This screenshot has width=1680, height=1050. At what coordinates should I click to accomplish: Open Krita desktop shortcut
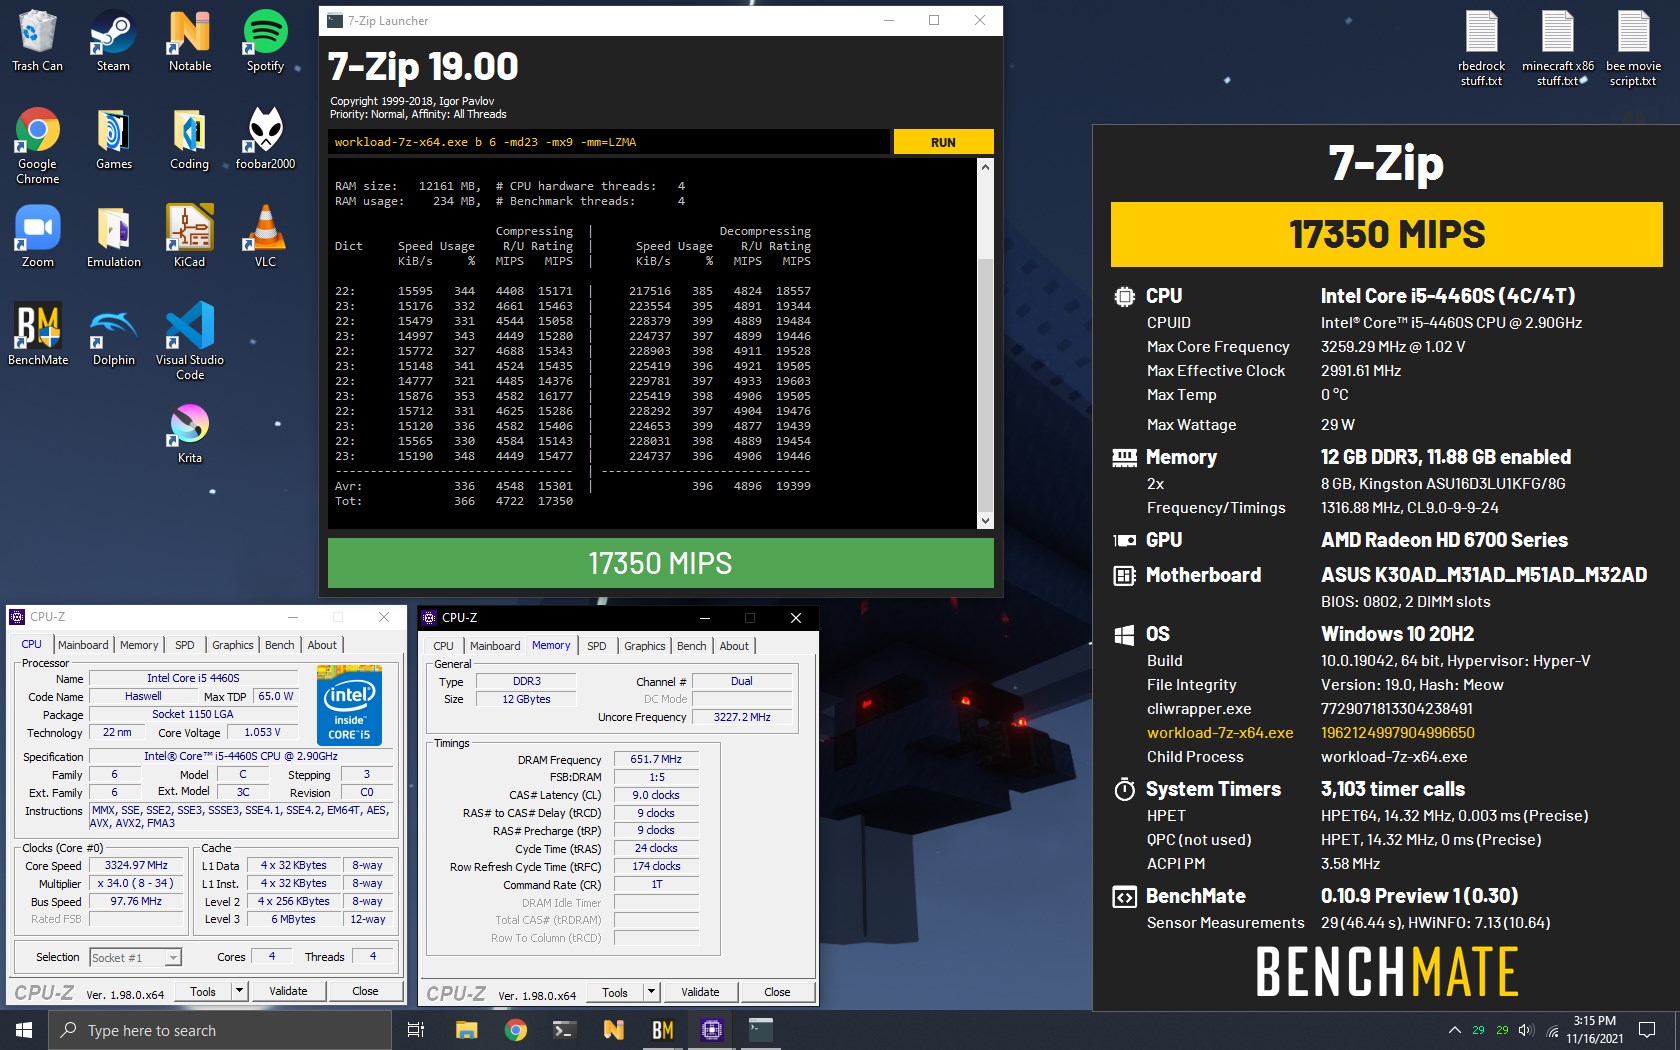[x=189, y=432]
